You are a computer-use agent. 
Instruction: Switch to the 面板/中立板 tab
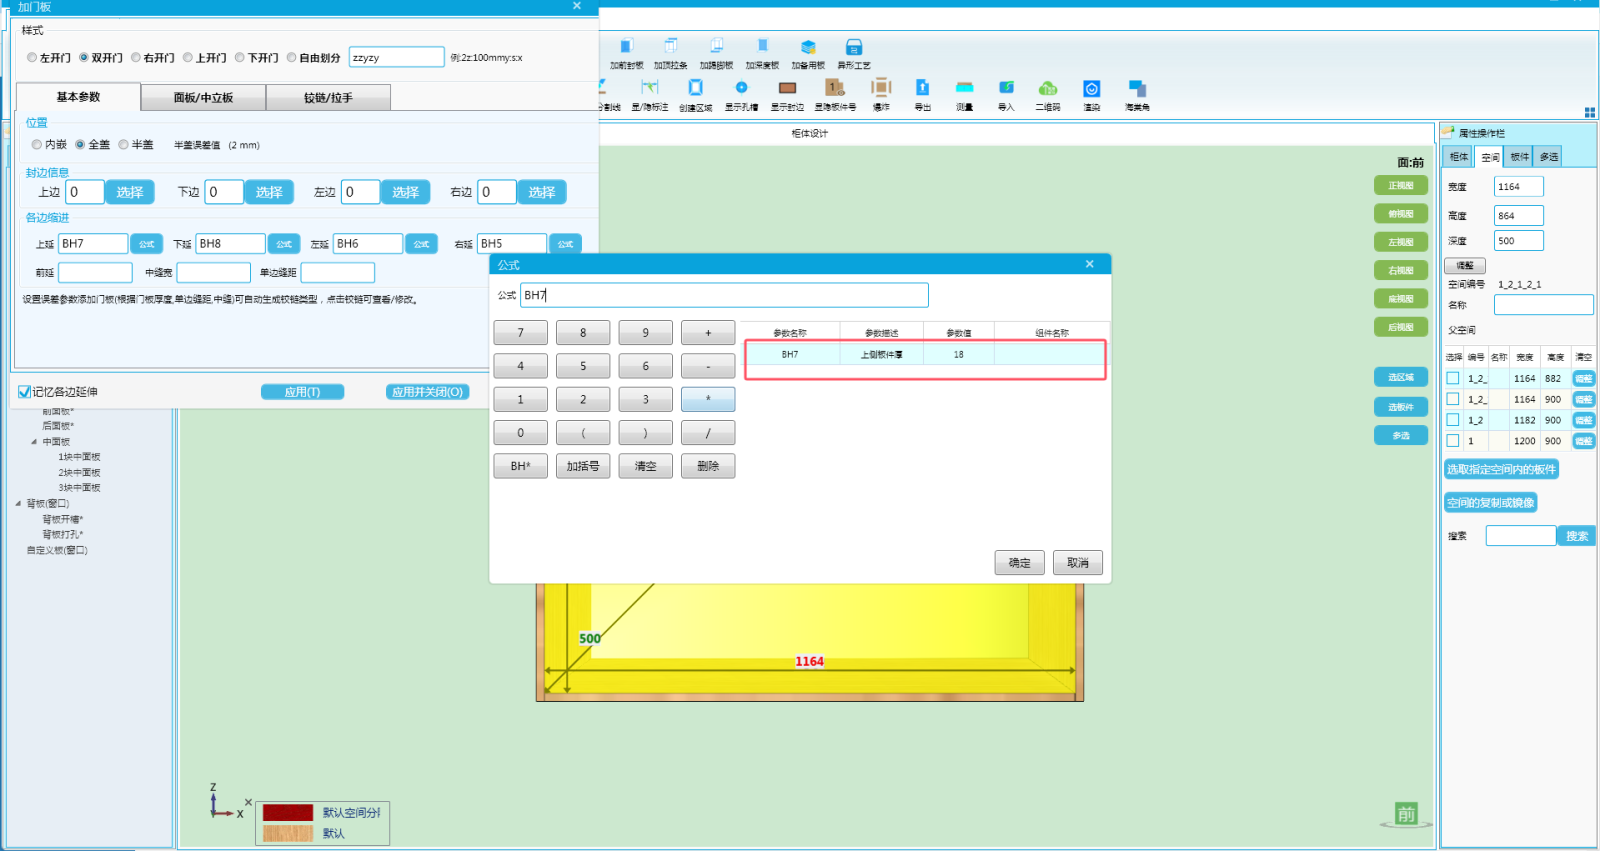203,97
